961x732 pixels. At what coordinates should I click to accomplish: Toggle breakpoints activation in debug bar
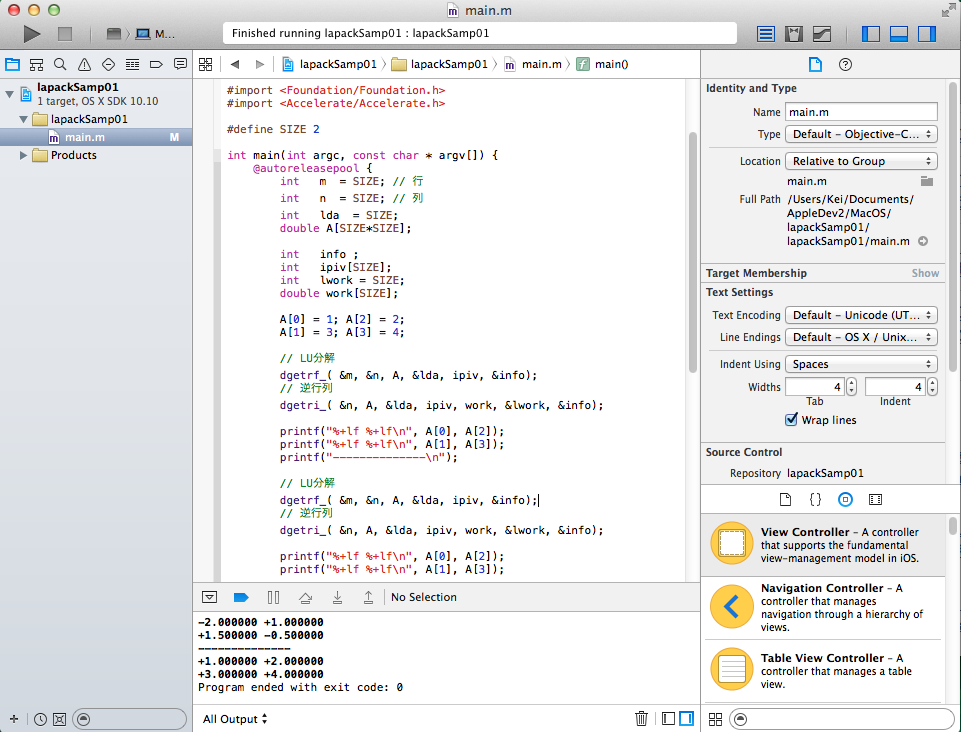240,597
